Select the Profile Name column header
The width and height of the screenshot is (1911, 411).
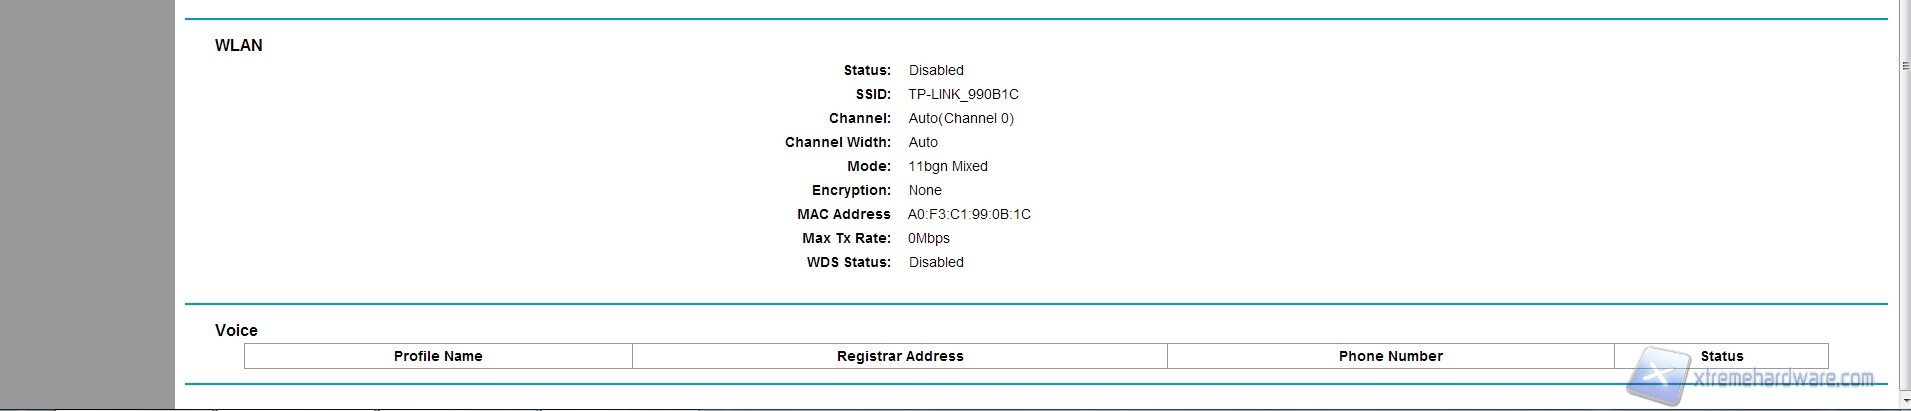[x=438, y=357]
